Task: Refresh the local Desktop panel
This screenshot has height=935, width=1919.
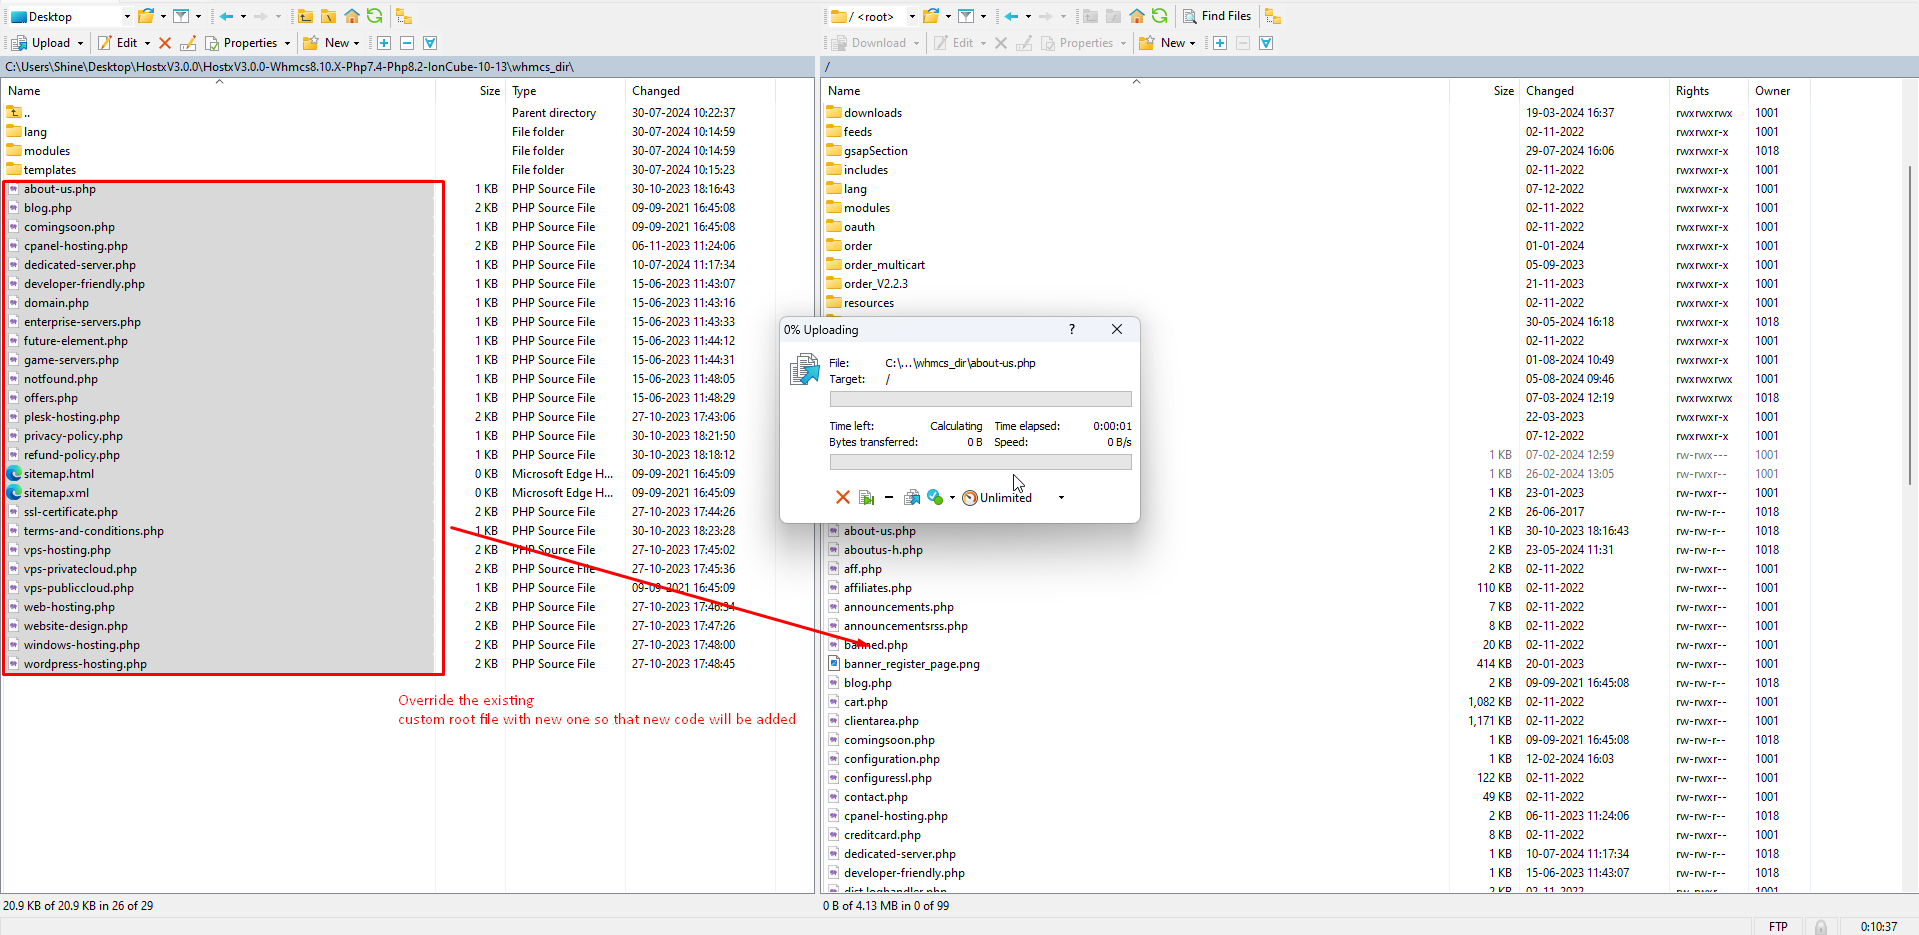Action: [374, 16]
